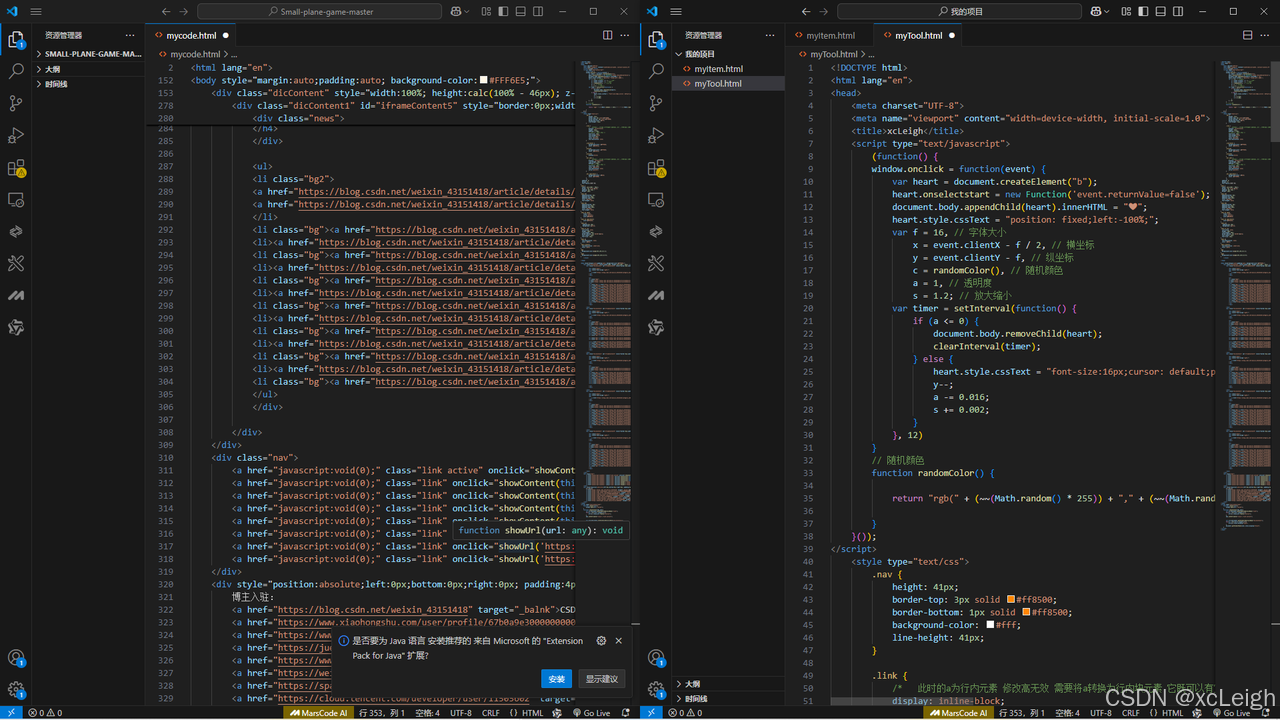Open Run and Debug in the left window
This screenshot has height=720, width=1280.
click(16, 136)
